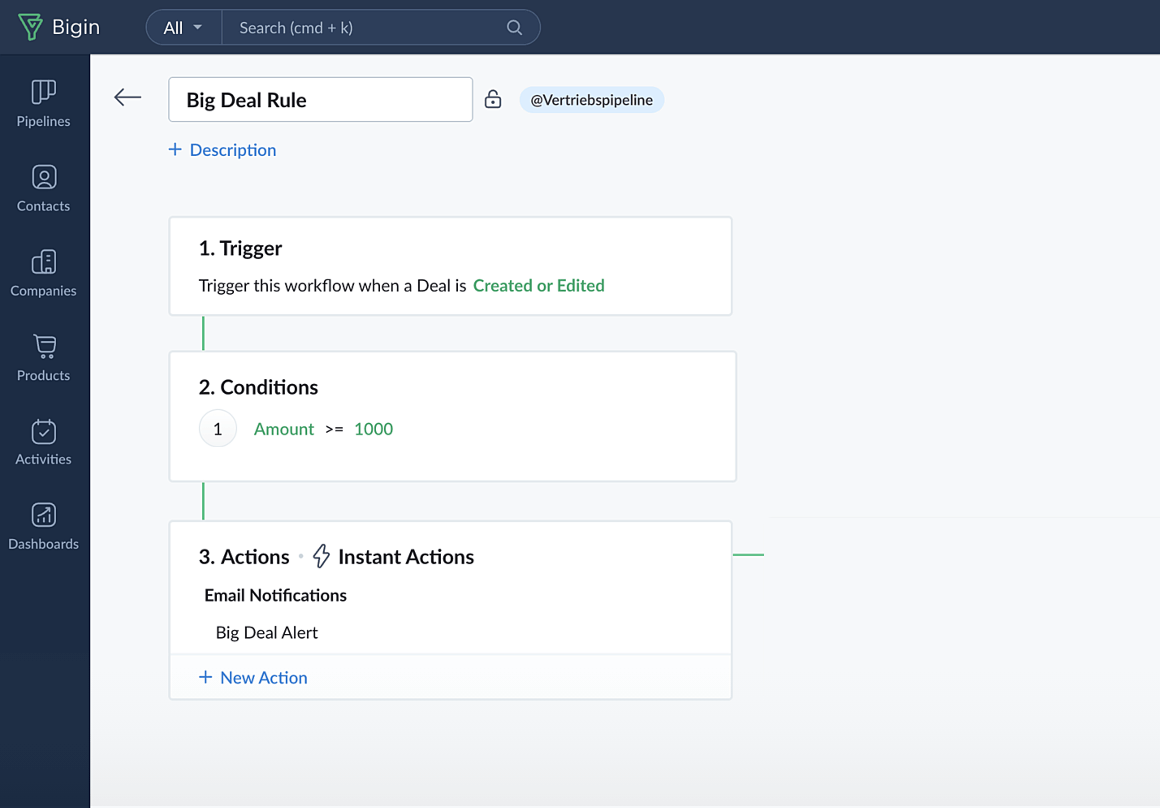Add a New Action
Screen dimensions: 1160x808
point(253,678)
